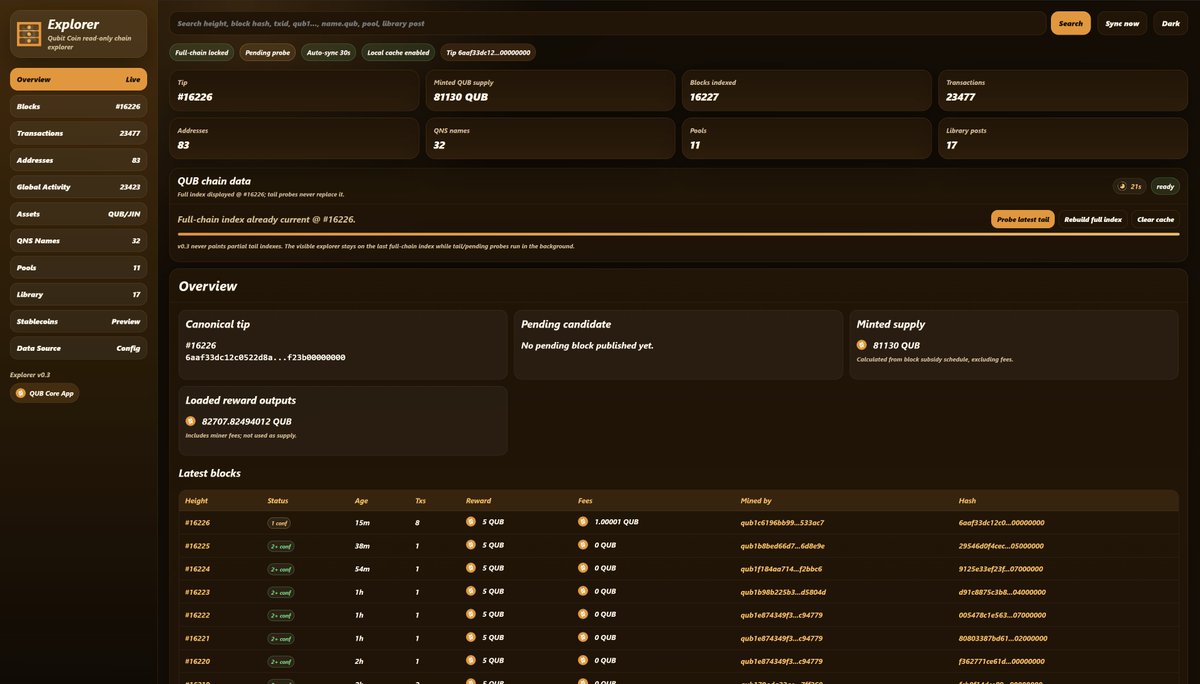Image resolution: width=1200 pixels, height=684 pixels.
Task: Click fees coin icon in block #16224 row
Action: coord(583,568)
